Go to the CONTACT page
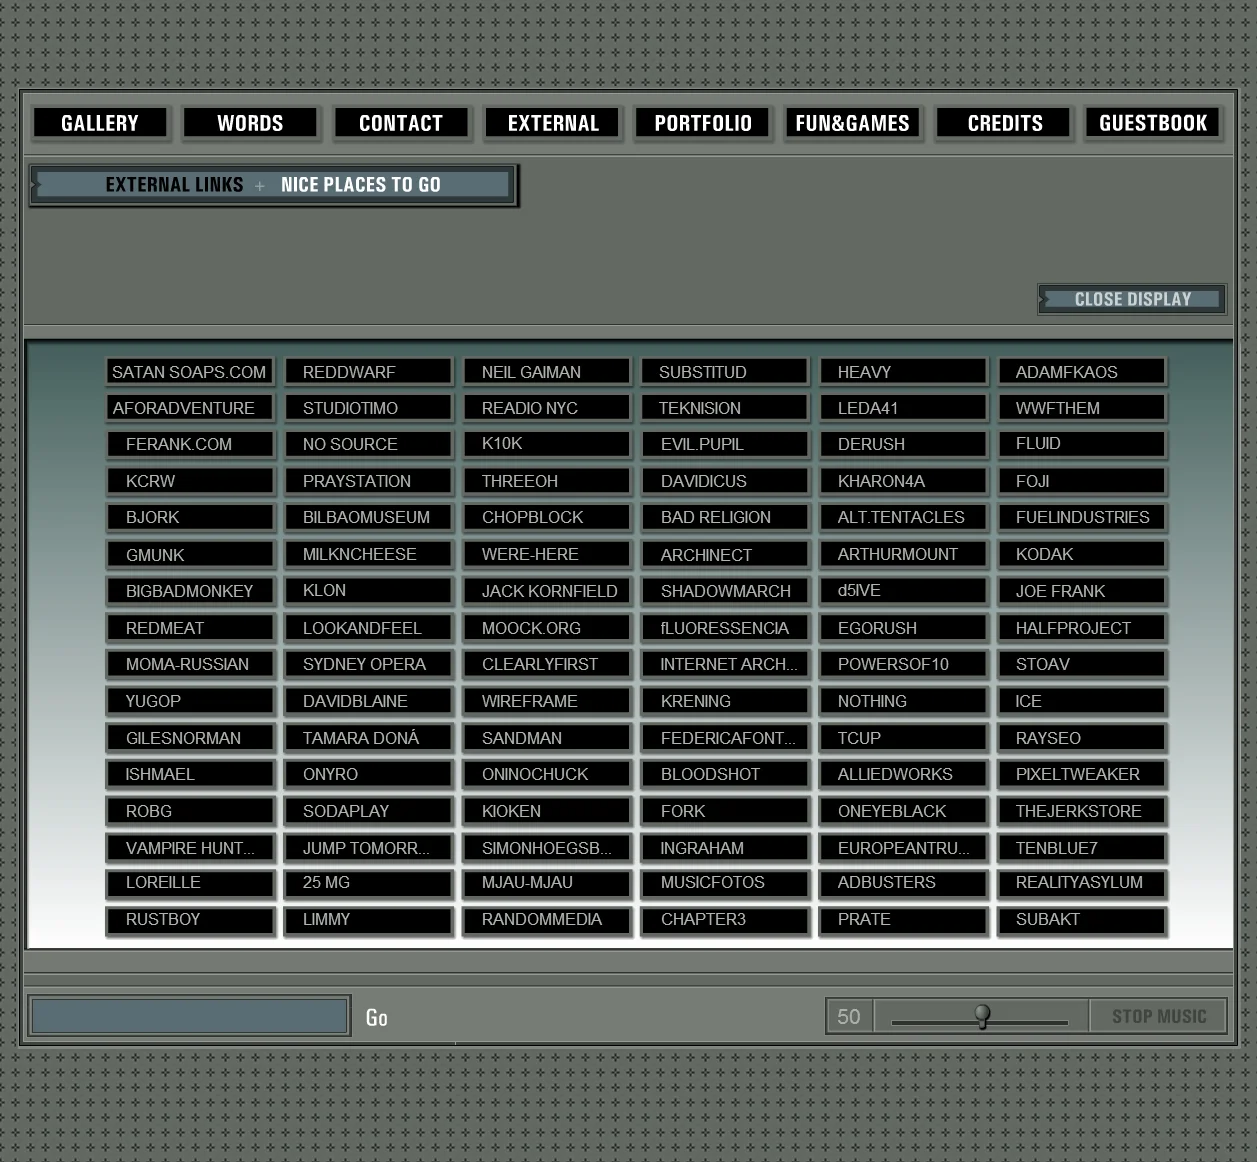Viewport: 1257px width, 1162px height. 401,123
